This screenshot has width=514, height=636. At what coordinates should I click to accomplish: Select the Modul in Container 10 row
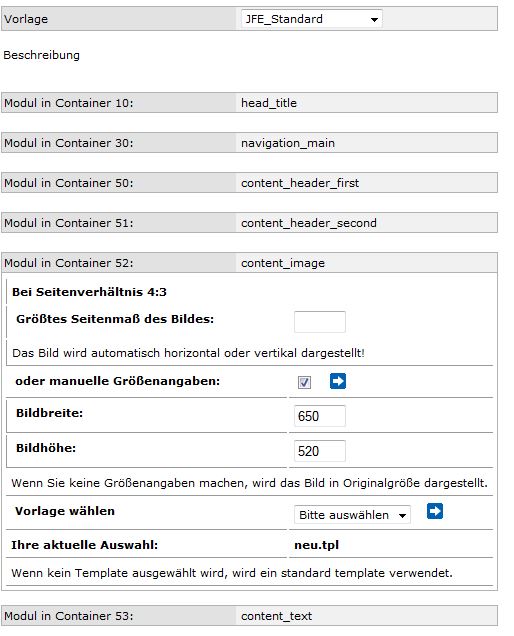(249, 103)
